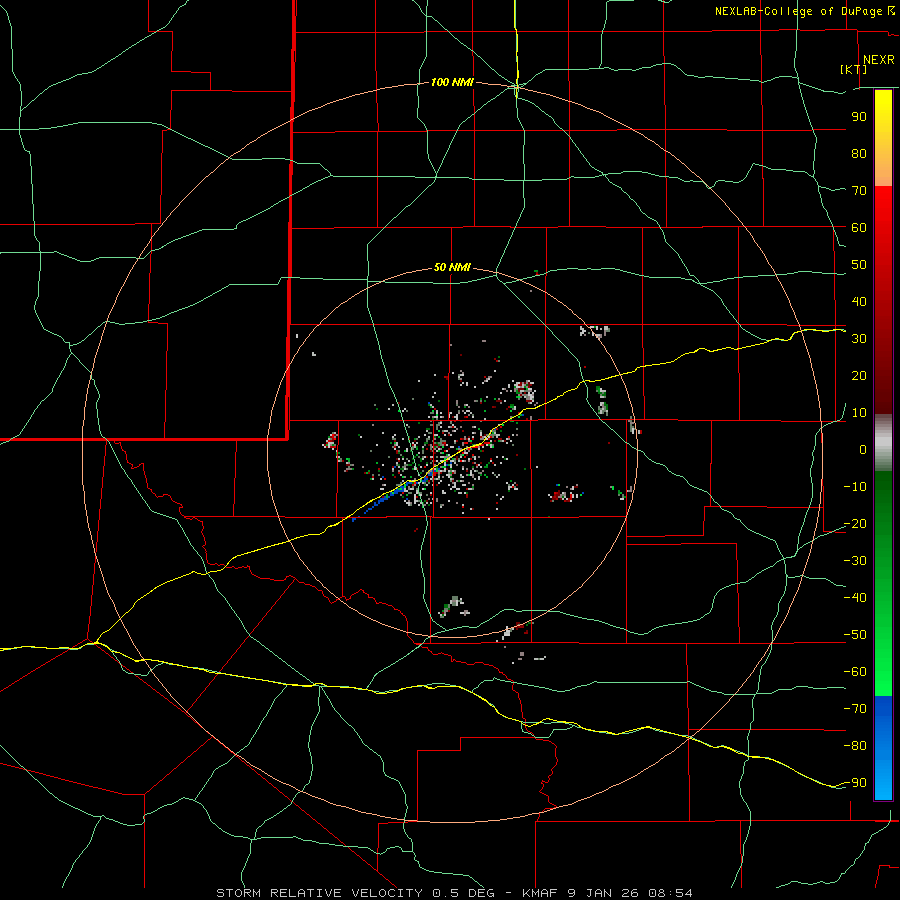Click the legend value 10
The width and height of the screenshot is (900, 900).
pos(859,413)
